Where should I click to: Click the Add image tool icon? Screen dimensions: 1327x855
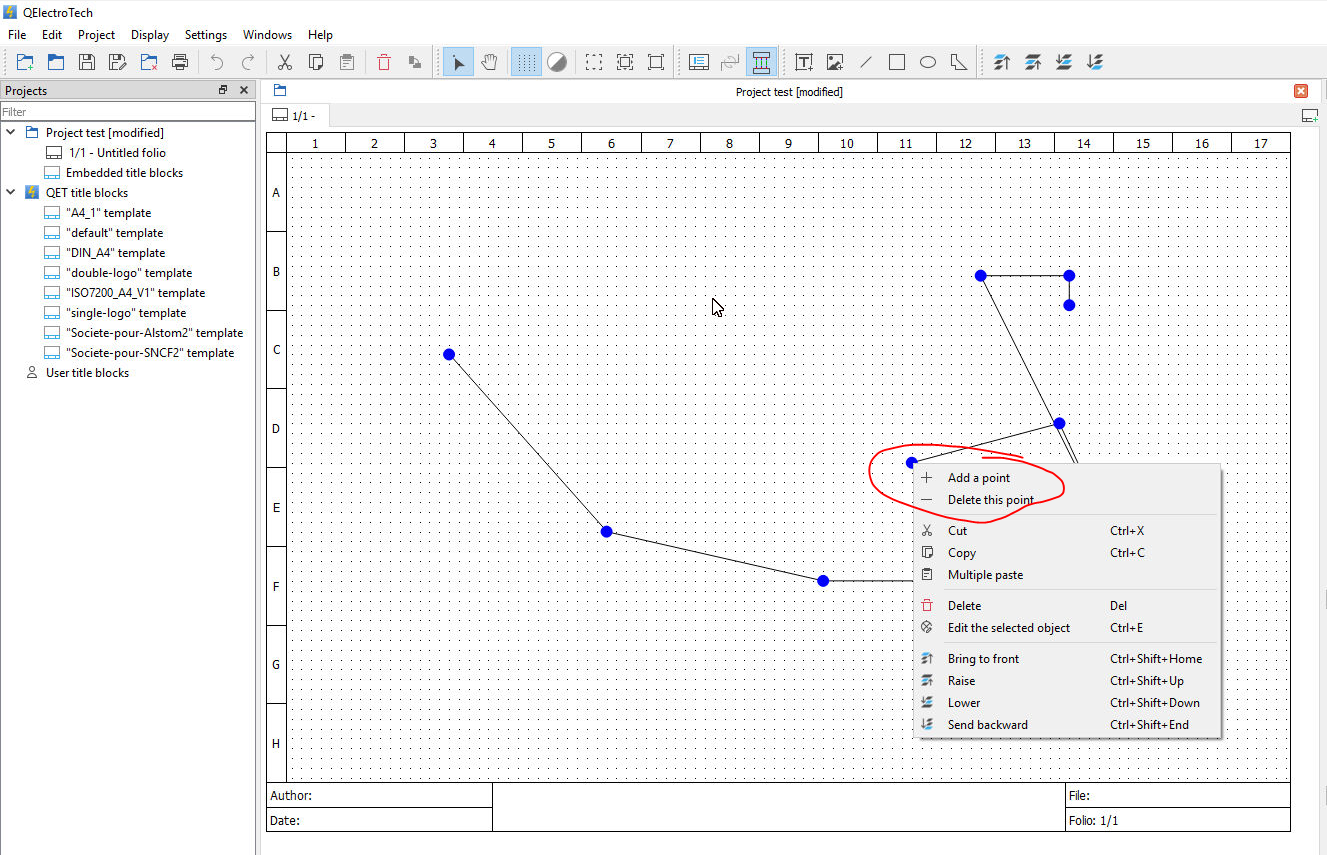835,62
